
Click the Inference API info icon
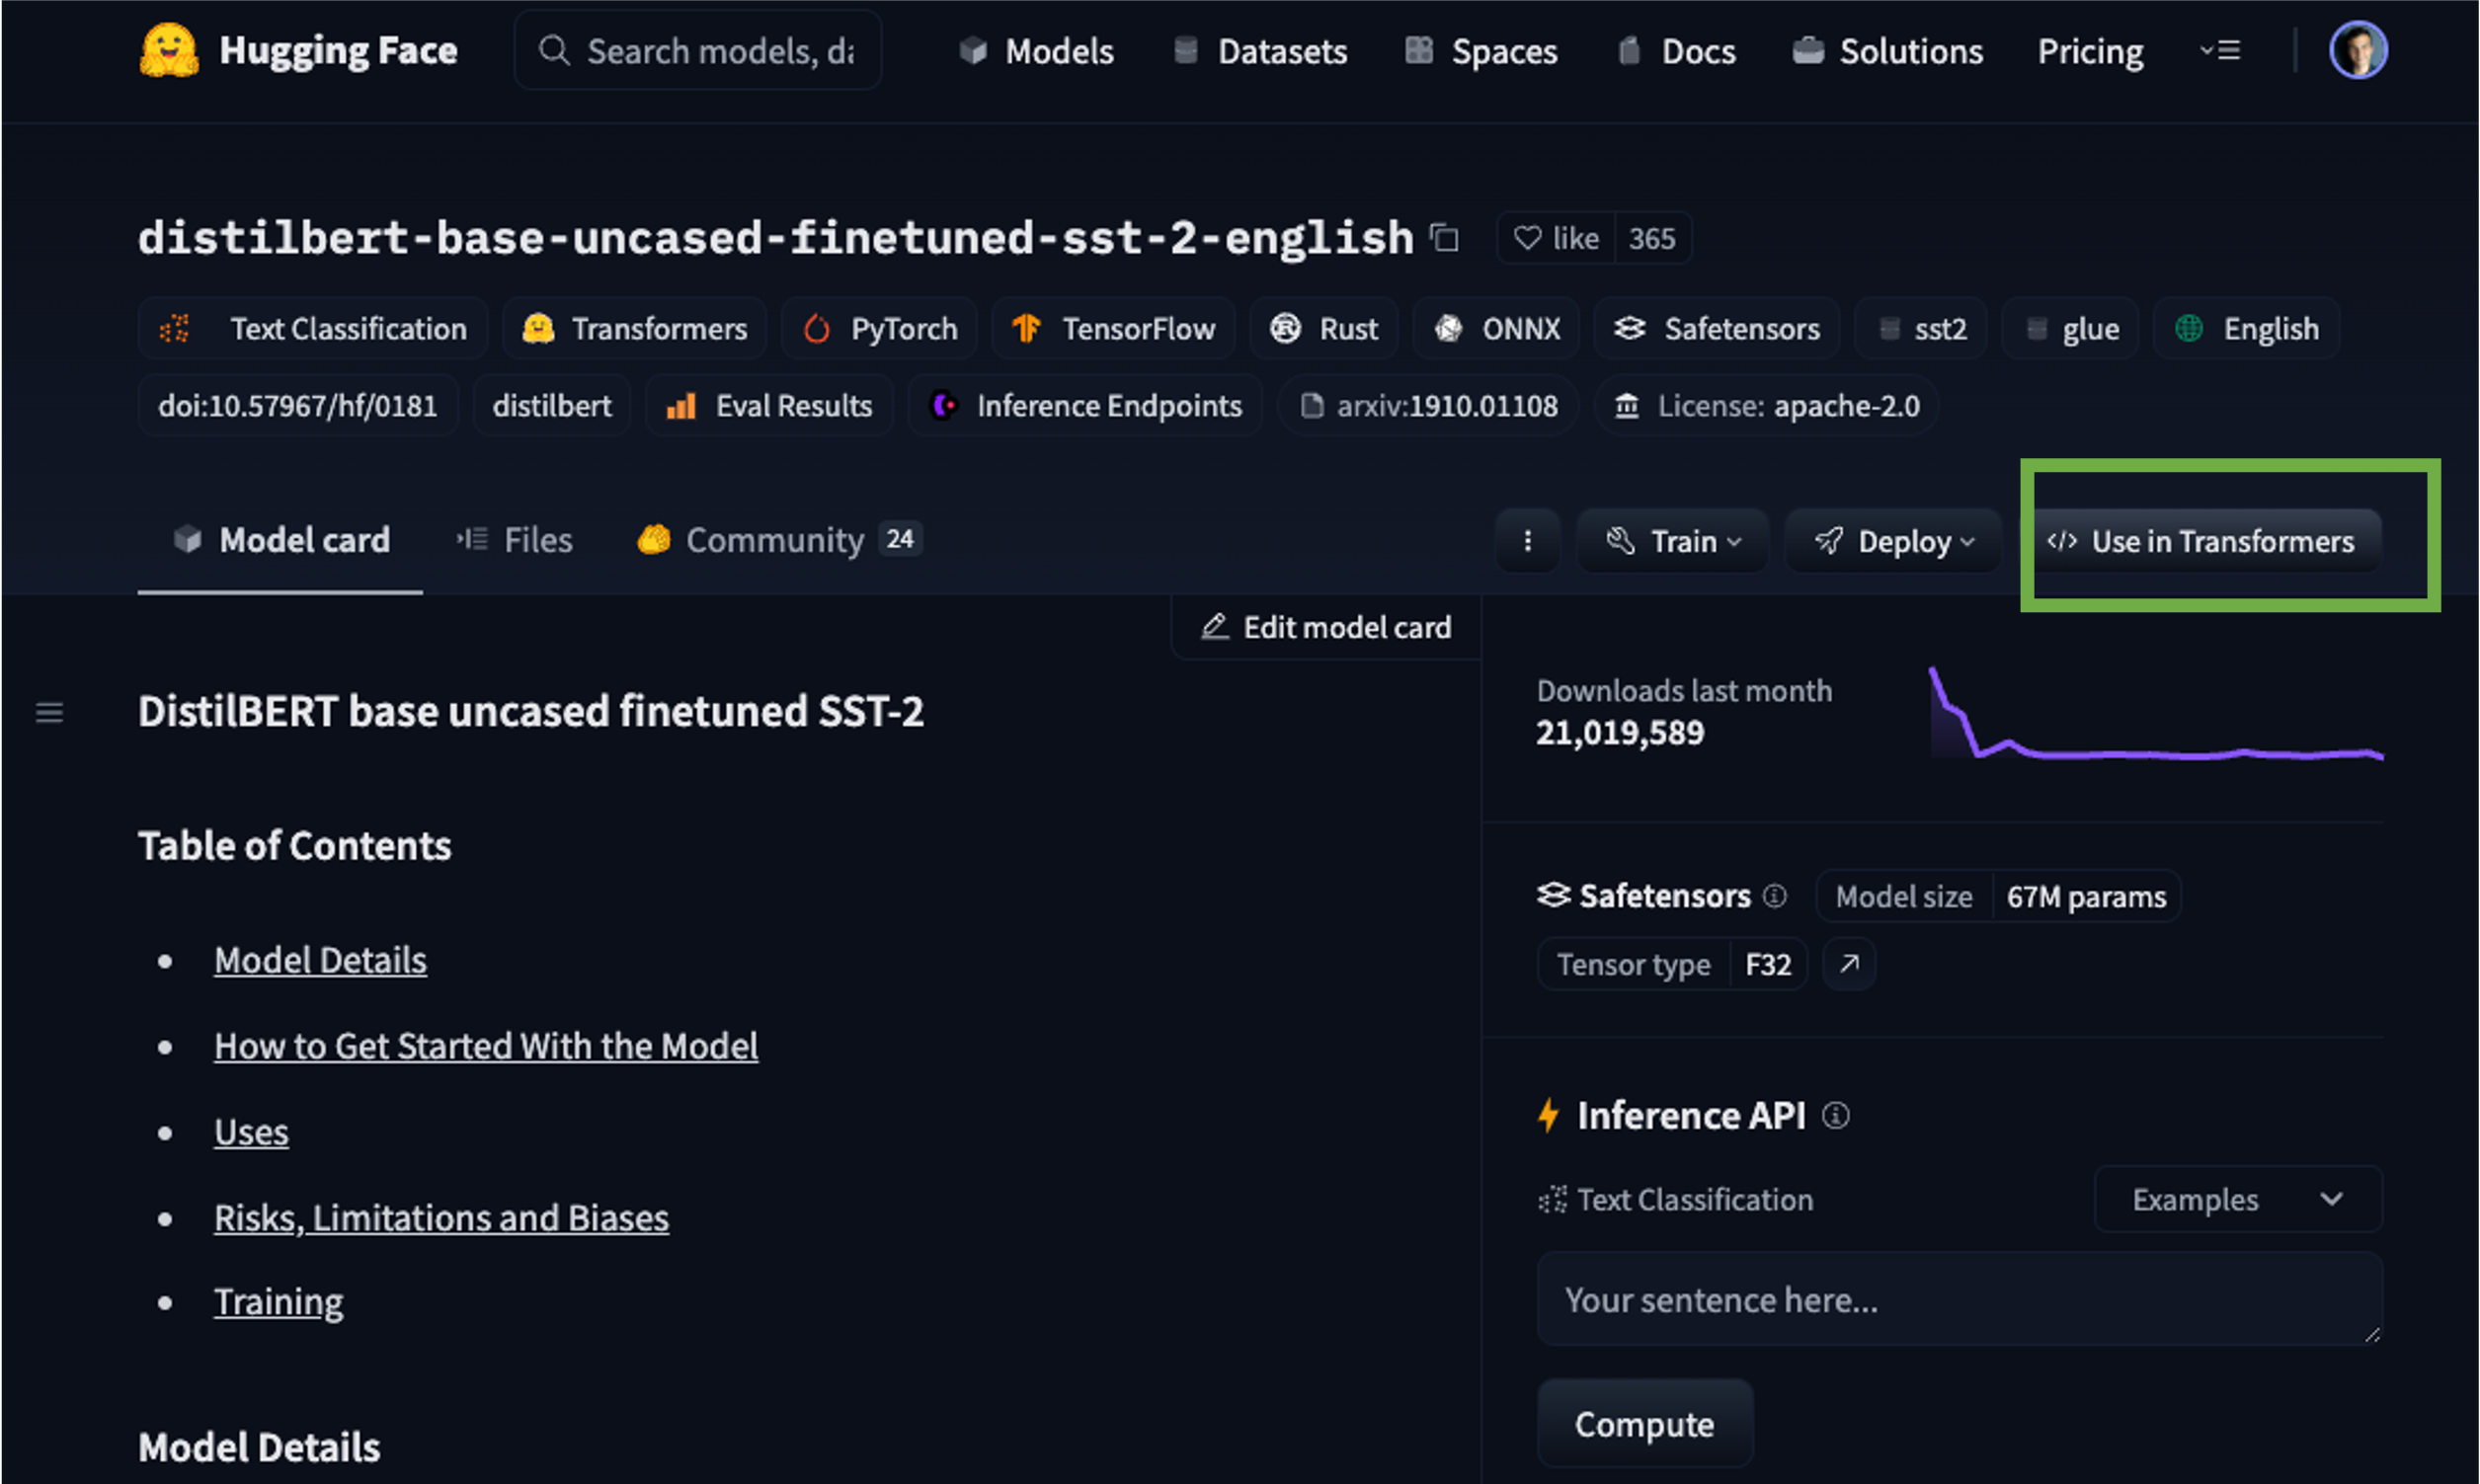point(1835,1115)
